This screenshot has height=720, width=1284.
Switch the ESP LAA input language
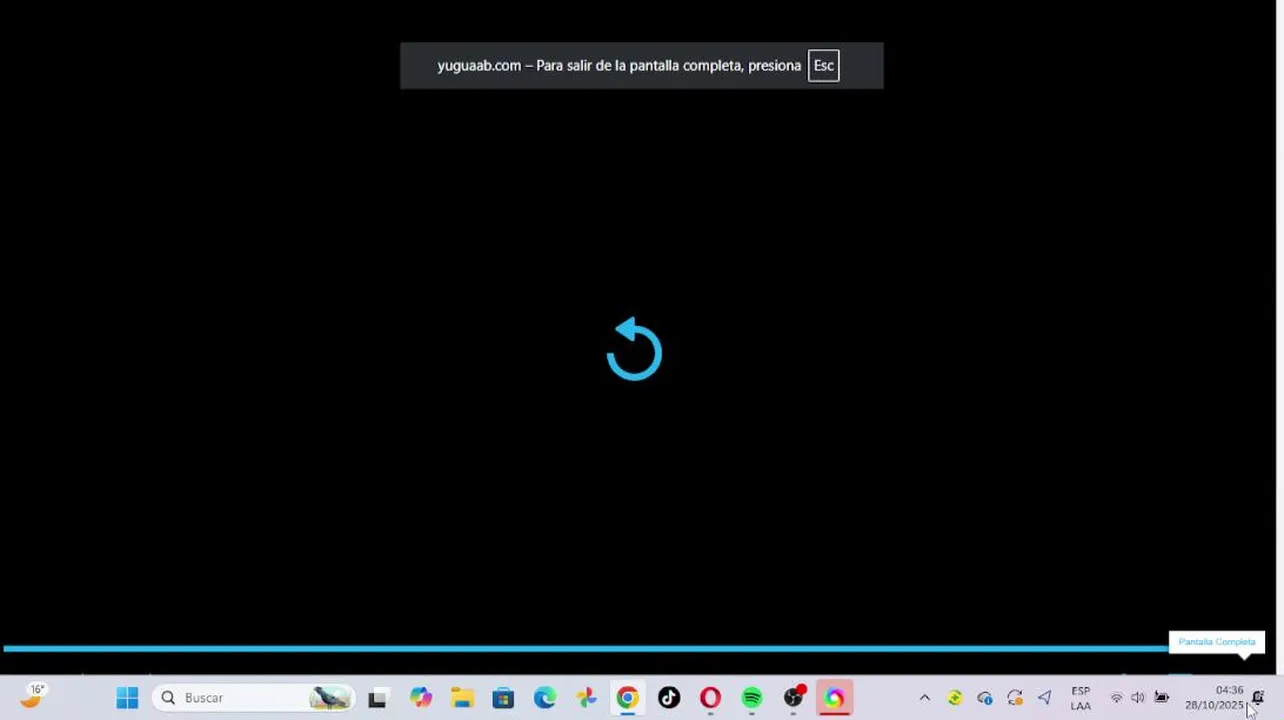pyautogui.click(x=1081, y=698)
